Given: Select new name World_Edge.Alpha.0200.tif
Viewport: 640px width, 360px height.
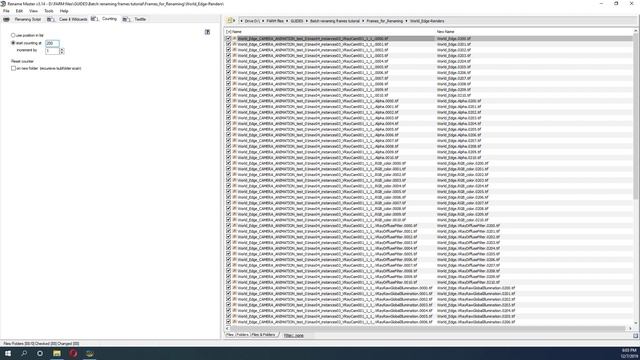Looking at the screenshot, I should tap(459, 101).
